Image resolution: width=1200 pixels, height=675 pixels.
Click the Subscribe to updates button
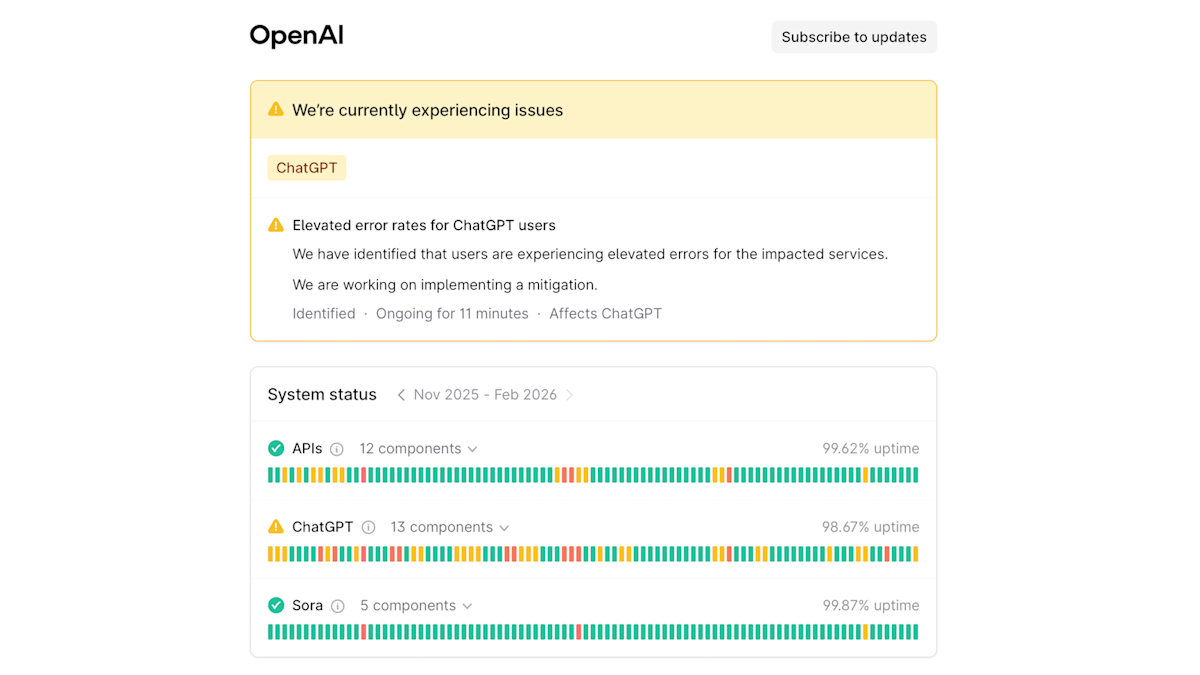854,36
